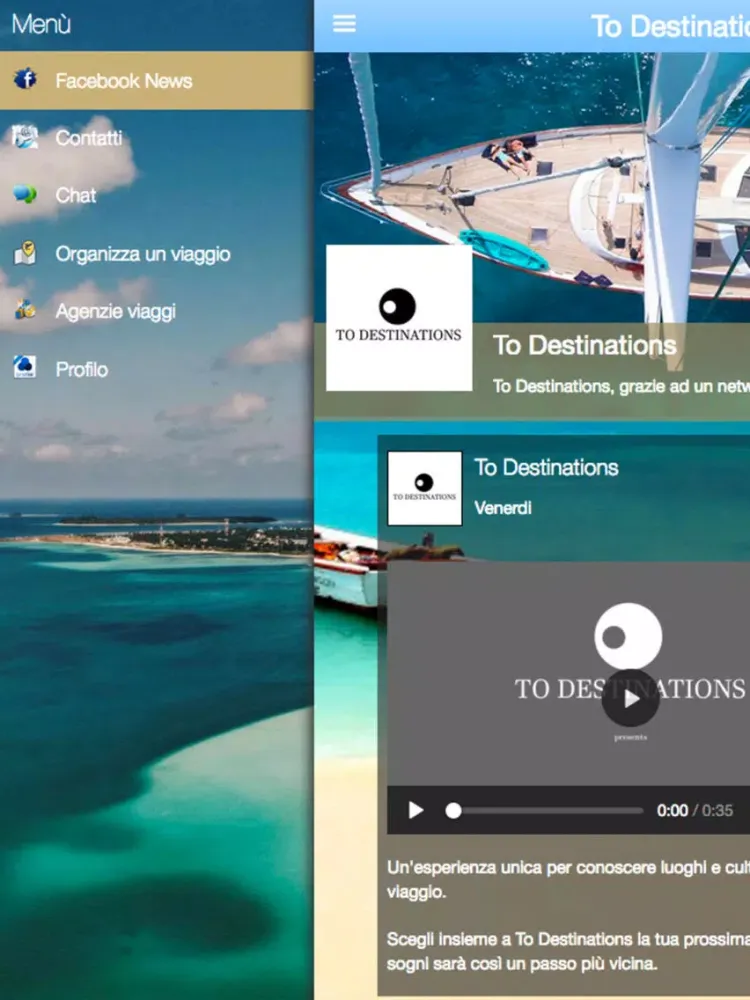Click the Menù header label
Screen dimensions: 750x1000
pyautogui.click(x=41, y=24)
